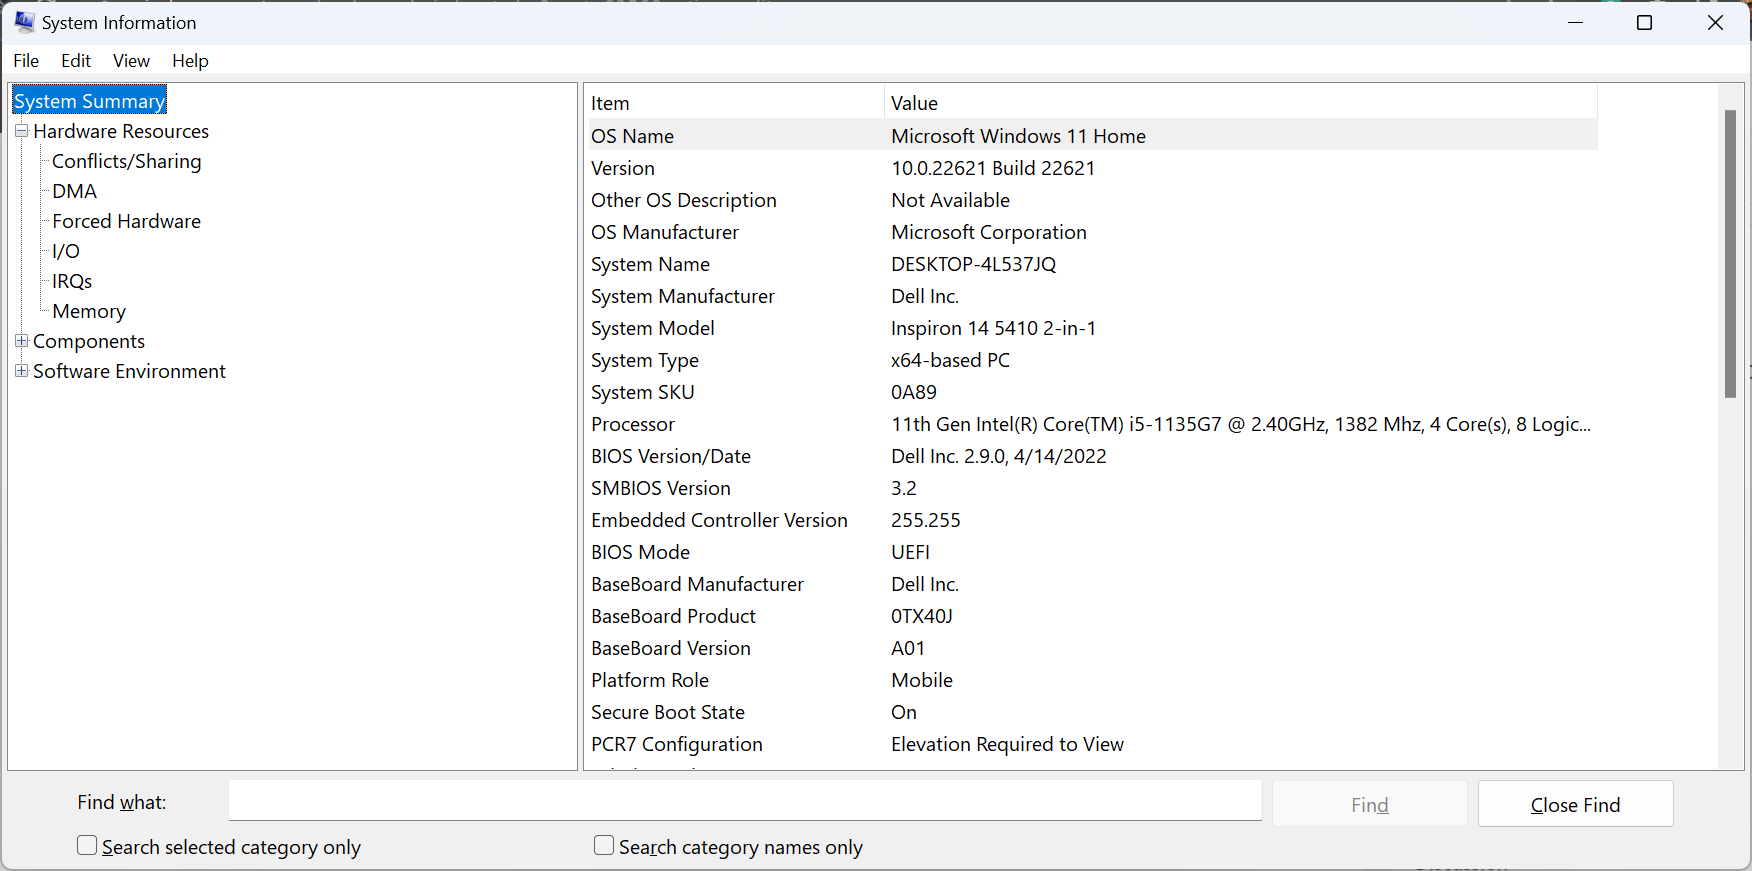This screenshot has width=1752, height=871.
Task: Select the System Type row label
Action: (x=645, y=360)
